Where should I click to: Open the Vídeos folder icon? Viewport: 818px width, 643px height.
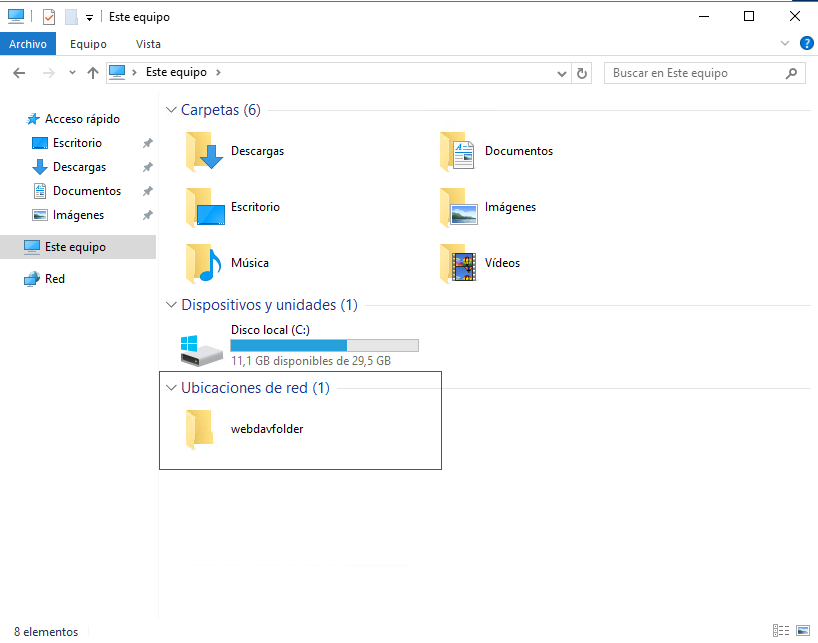coord(458,263)
